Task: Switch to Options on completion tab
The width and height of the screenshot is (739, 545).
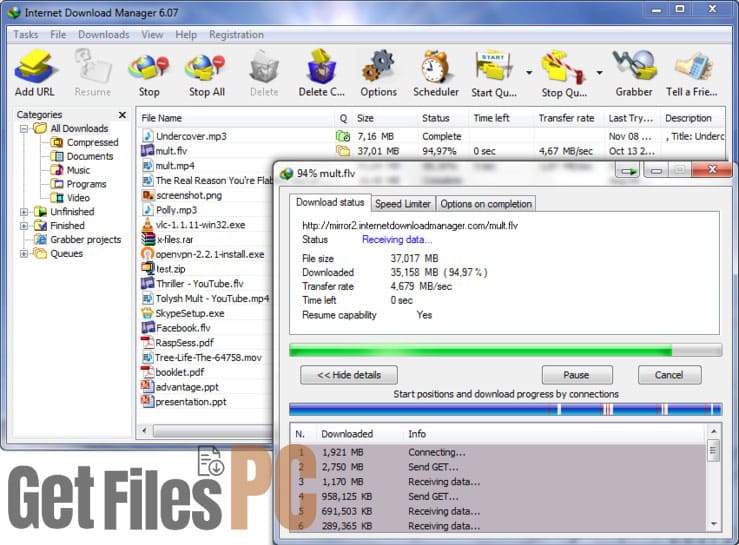Action: [x=486, y=204]
